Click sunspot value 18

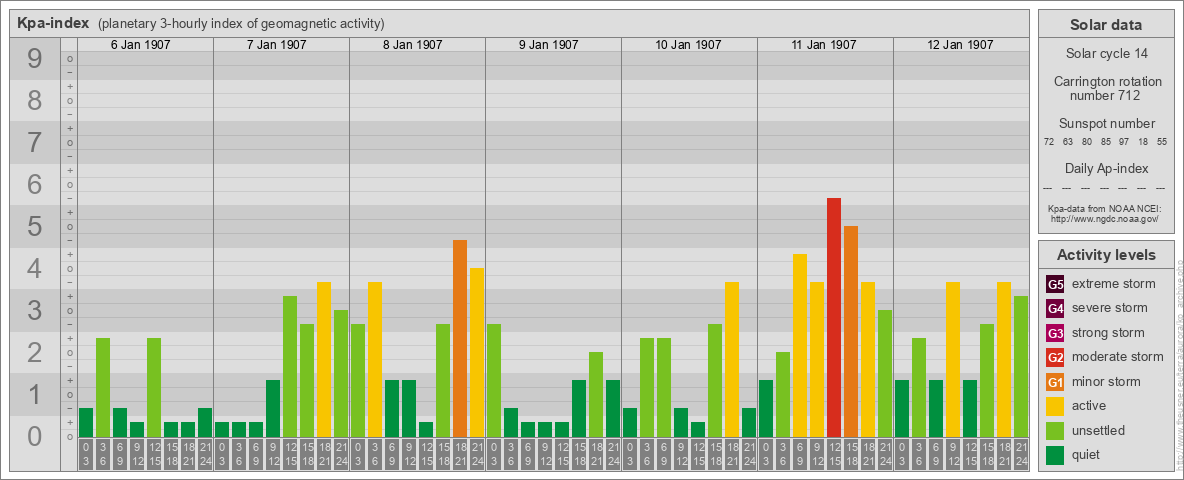(x=1143, y=141)
